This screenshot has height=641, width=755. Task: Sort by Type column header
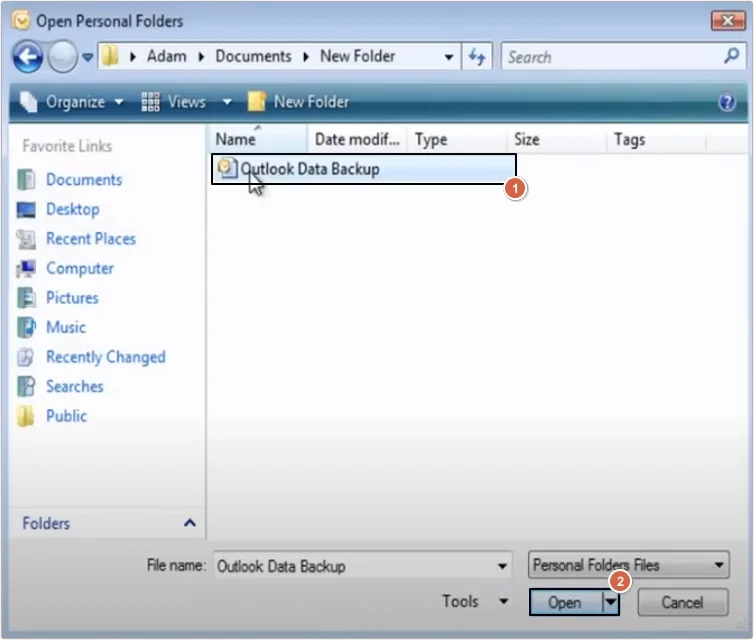457,140
